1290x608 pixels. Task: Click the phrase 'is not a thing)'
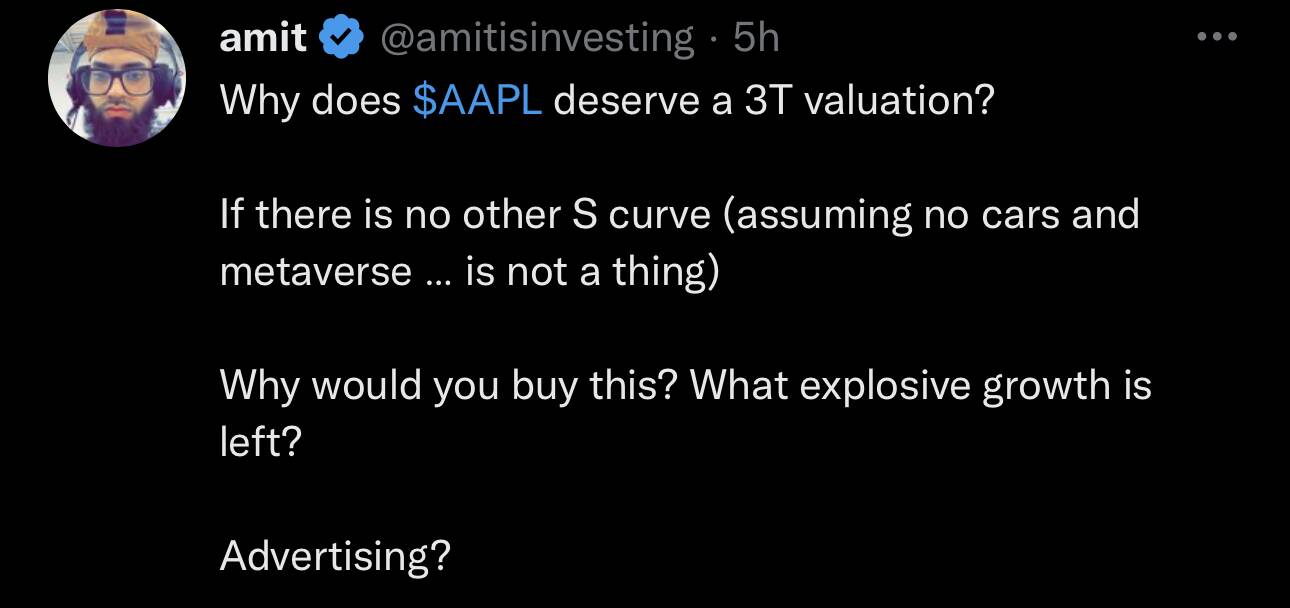tap(591, 271)
